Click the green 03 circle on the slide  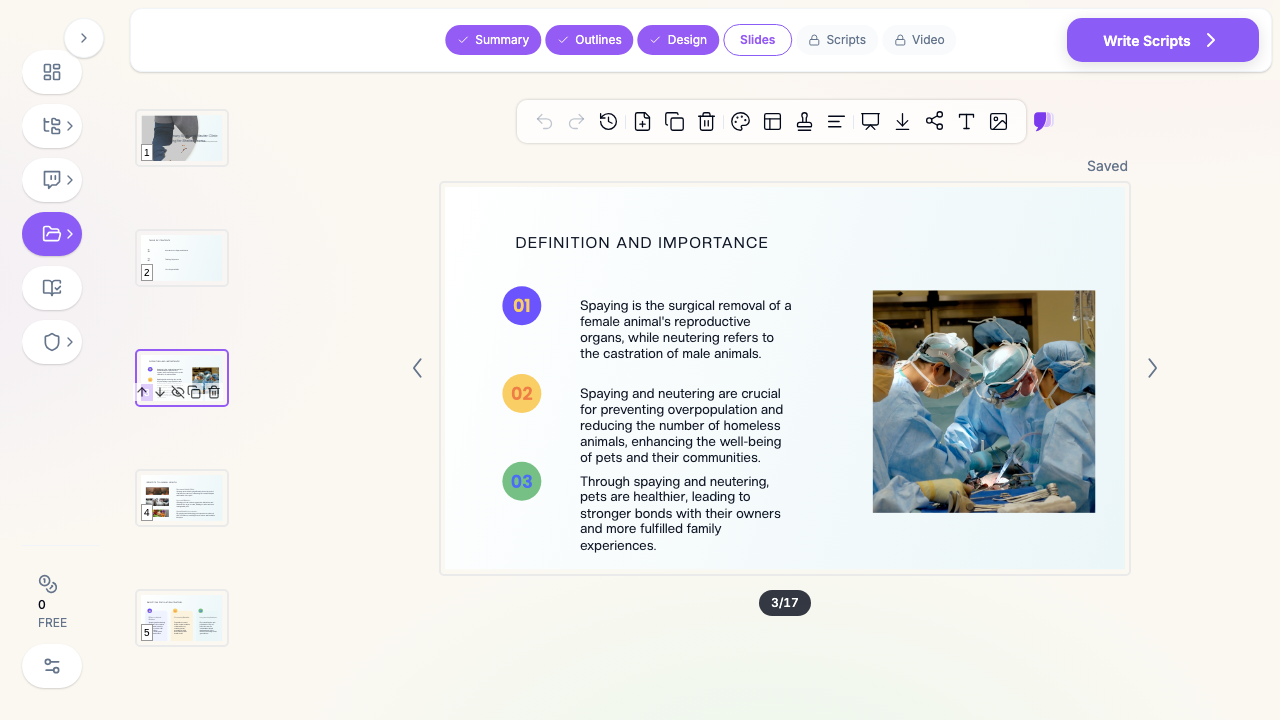(522, 482)
